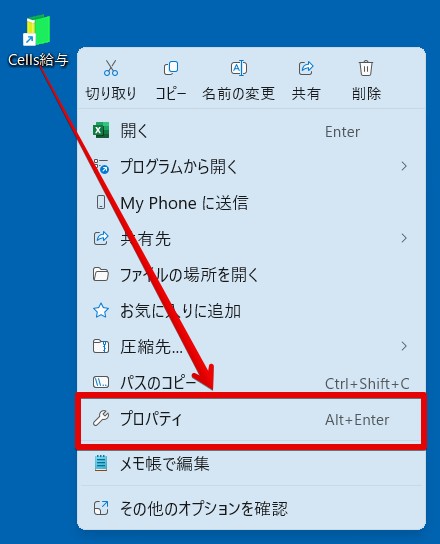Click the Excel icon beside 開く
The image size is (440, 544).
(101, 131)
